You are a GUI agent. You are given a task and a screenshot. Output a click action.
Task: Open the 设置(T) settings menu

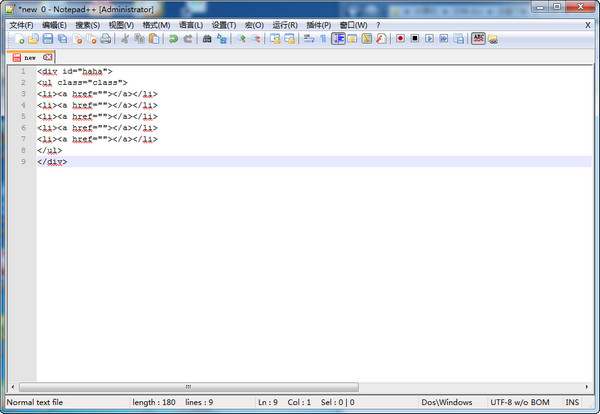pyautogui.click(x=224, y=24)
